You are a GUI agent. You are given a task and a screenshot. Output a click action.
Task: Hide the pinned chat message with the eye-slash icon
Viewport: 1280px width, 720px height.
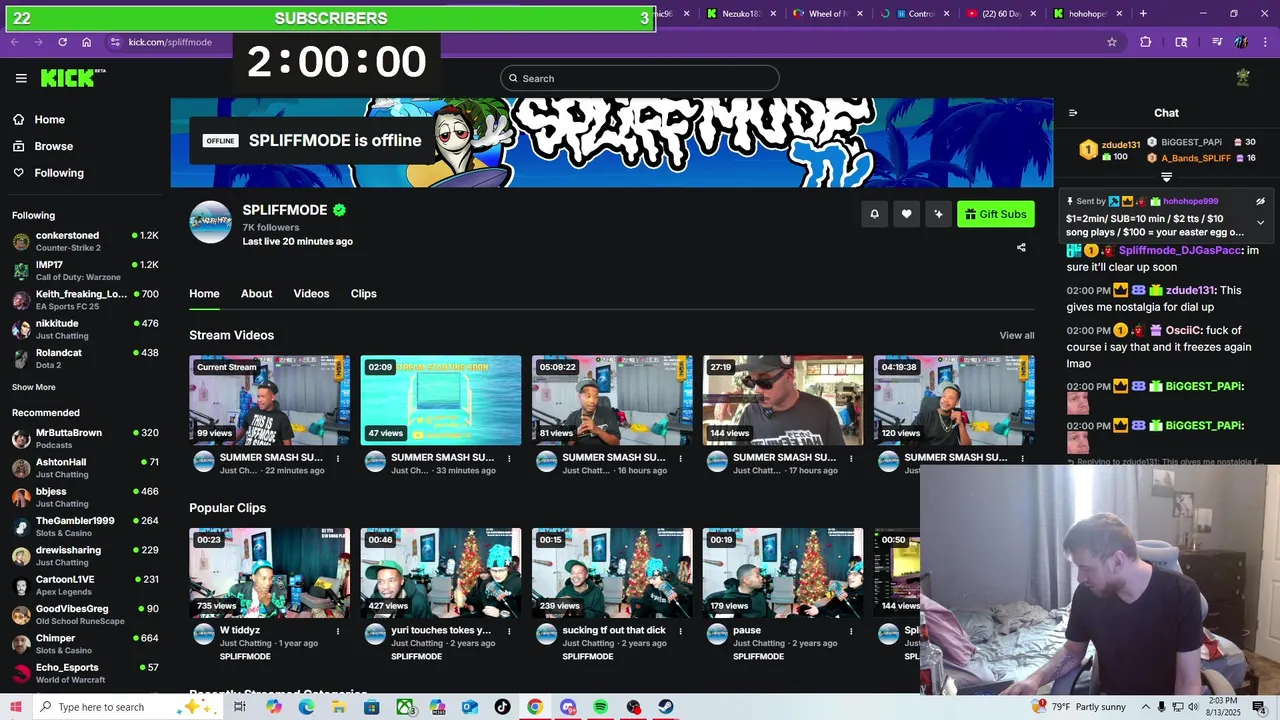point(1260,201)
